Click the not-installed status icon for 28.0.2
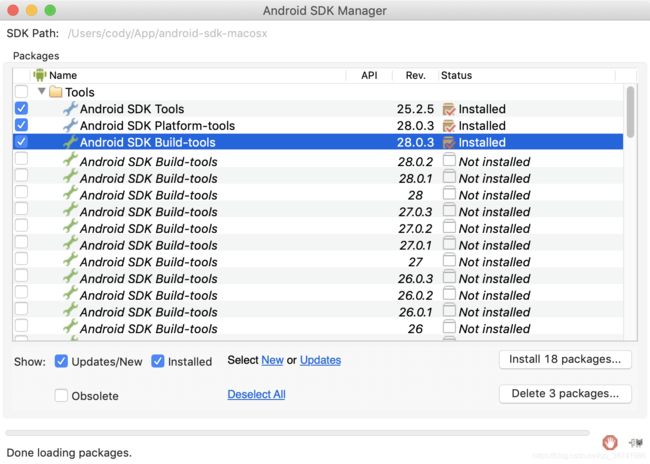Screen dimensions: 650x464 coord(449,160)
